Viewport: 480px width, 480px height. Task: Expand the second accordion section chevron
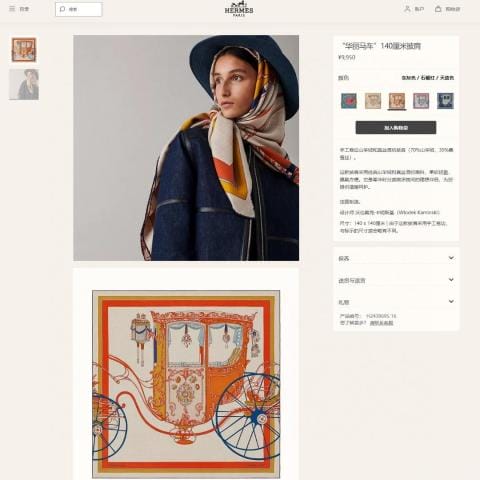451,279
